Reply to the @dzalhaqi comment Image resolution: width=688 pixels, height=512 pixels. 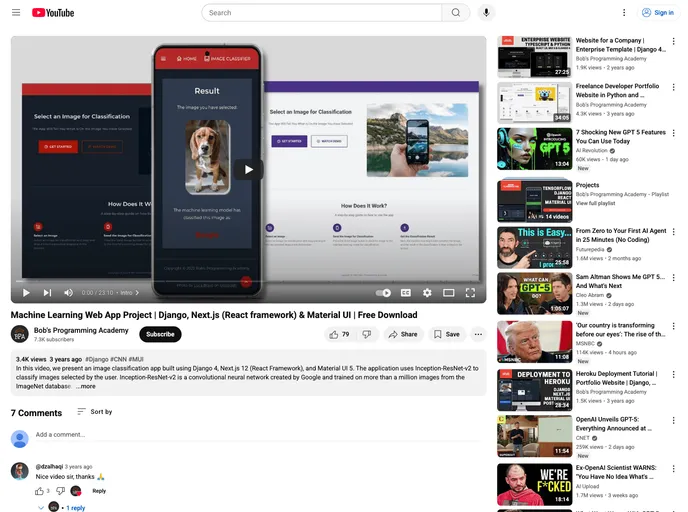click(x=99, y=491)
